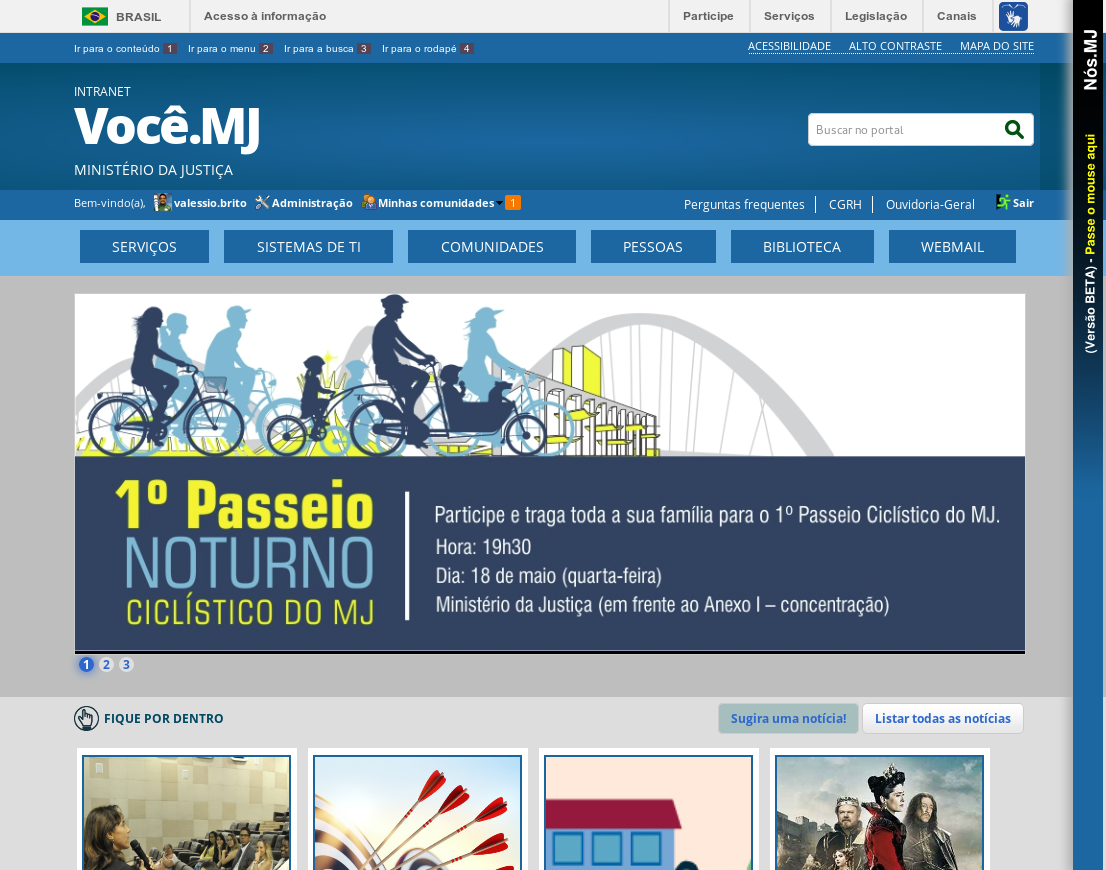Screen dimensions: 1106x870
Task: Switch to banner slide 3
Action: point(126,665)
